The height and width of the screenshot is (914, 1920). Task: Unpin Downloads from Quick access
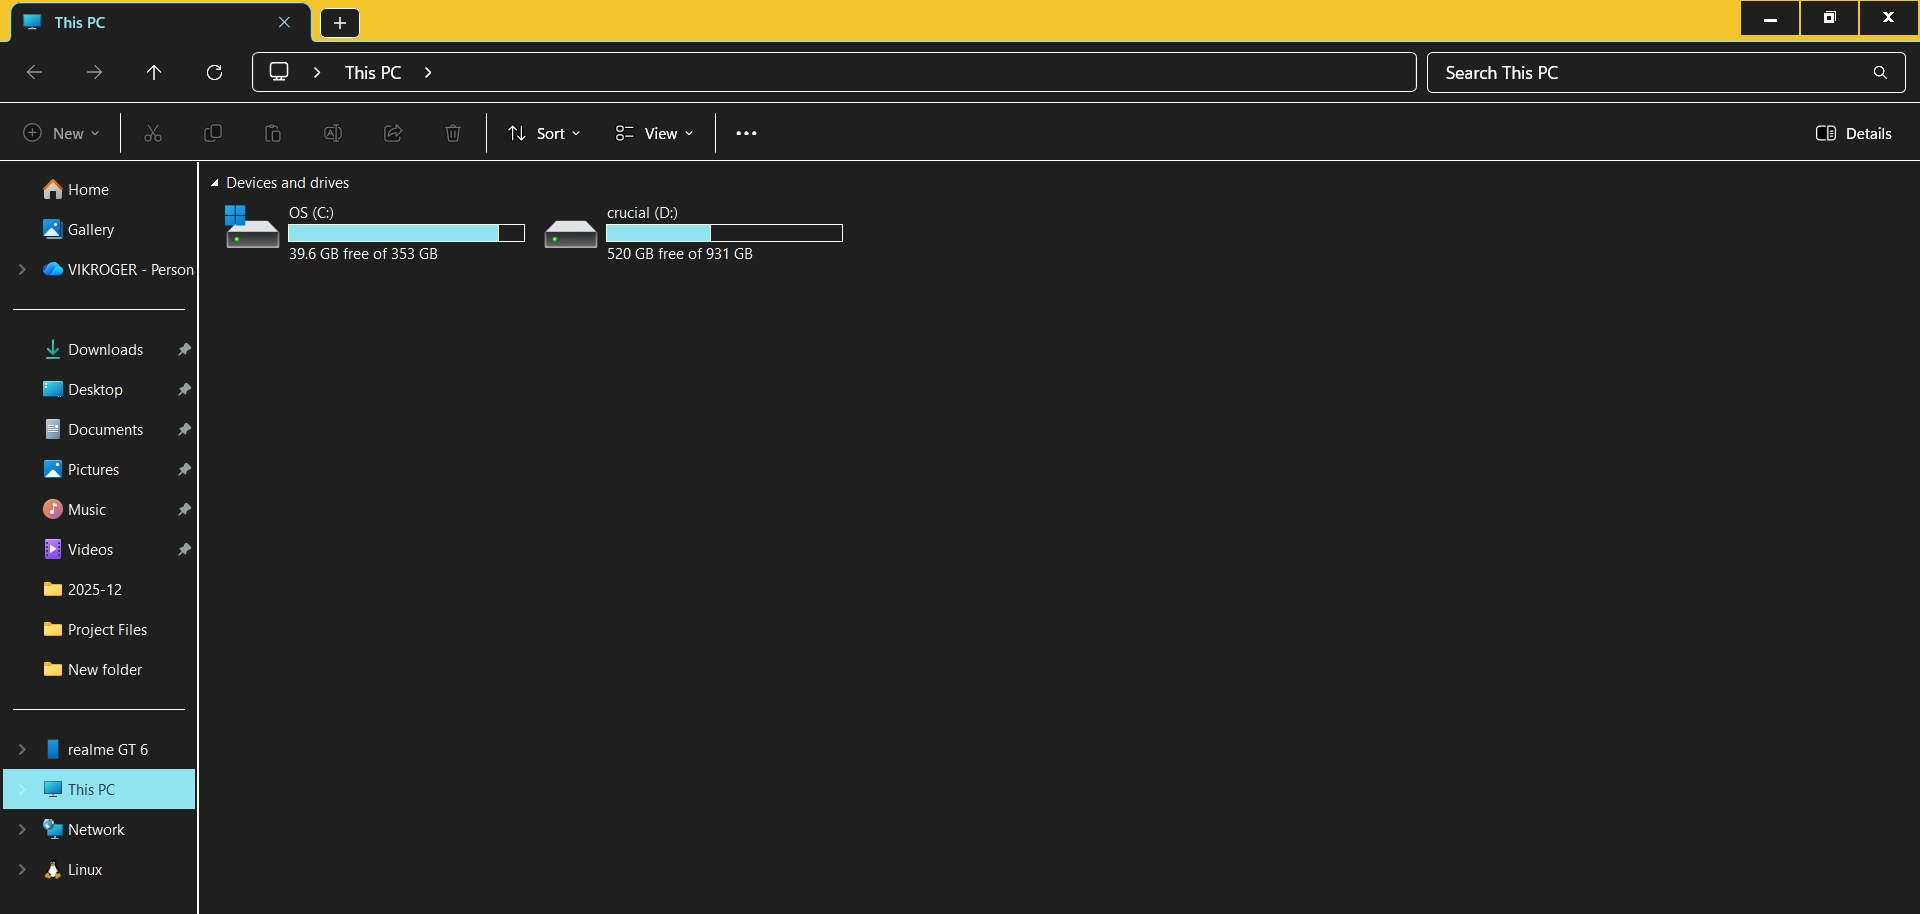[x=184, y=350]
